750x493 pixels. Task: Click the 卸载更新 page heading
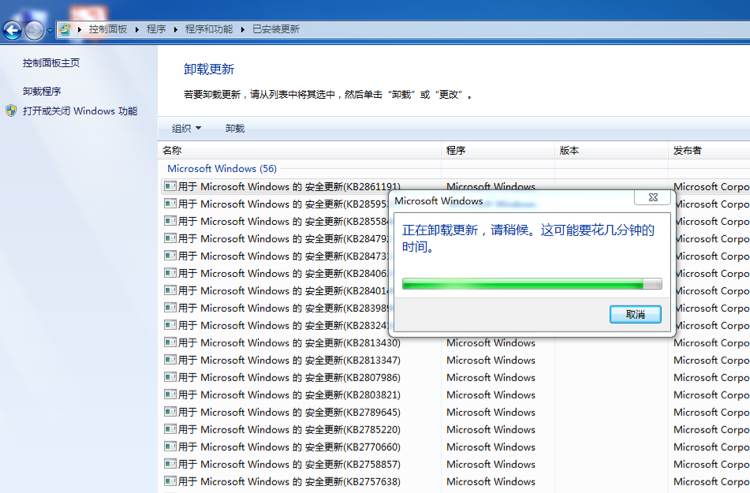pos(209,69)
